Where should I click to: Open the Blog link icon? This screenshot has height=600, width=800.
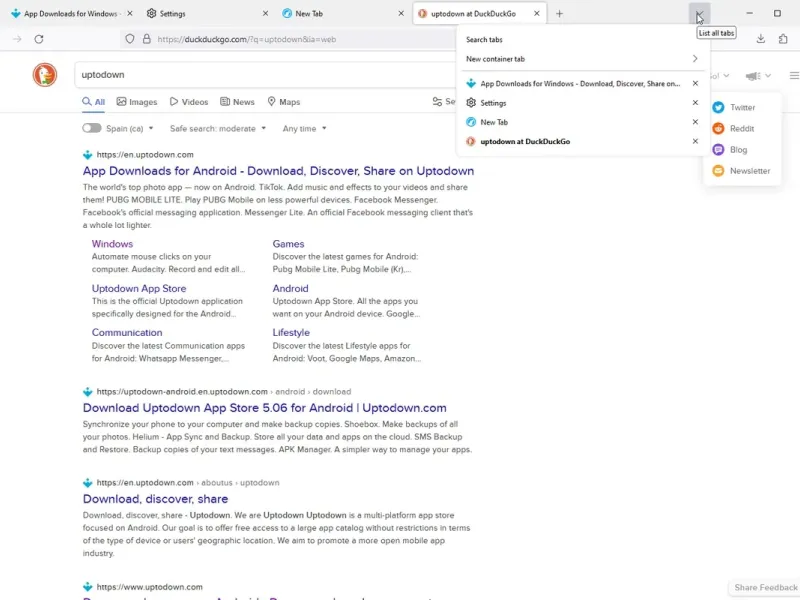click(x=718, y=149)
